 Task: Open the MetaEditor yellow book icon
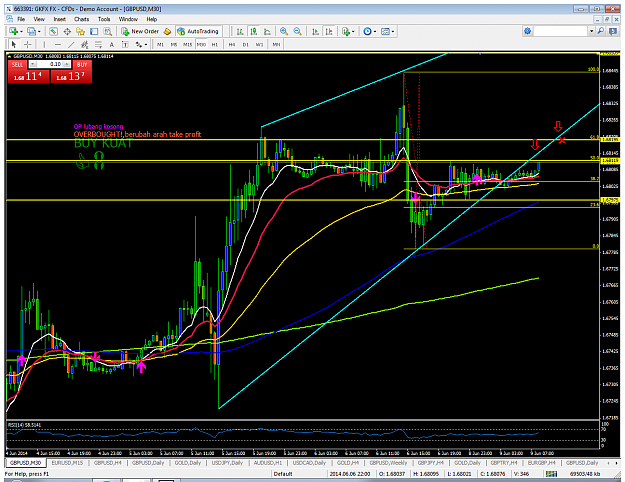(167, 31)
